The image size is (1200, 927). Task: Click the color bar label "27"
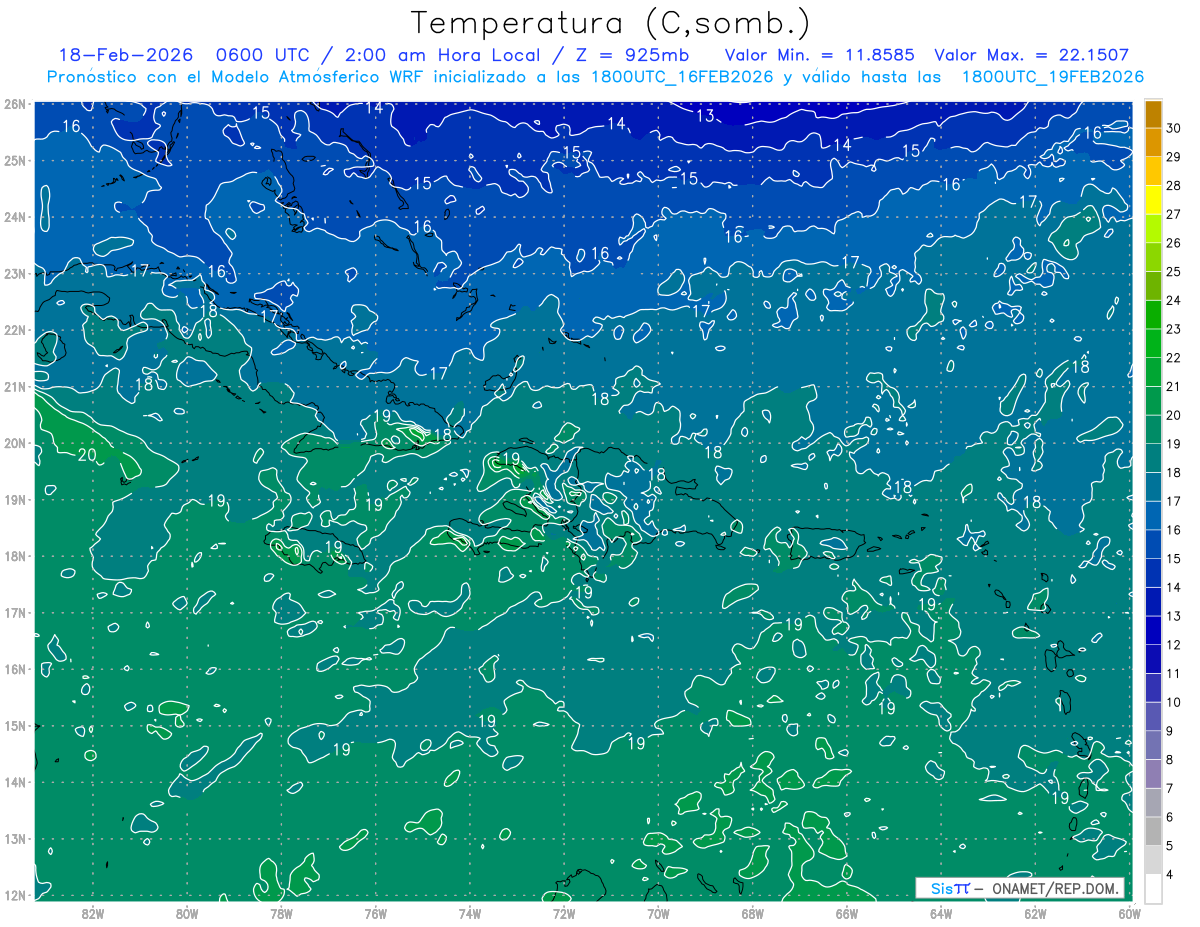[x=1174, y=214]
